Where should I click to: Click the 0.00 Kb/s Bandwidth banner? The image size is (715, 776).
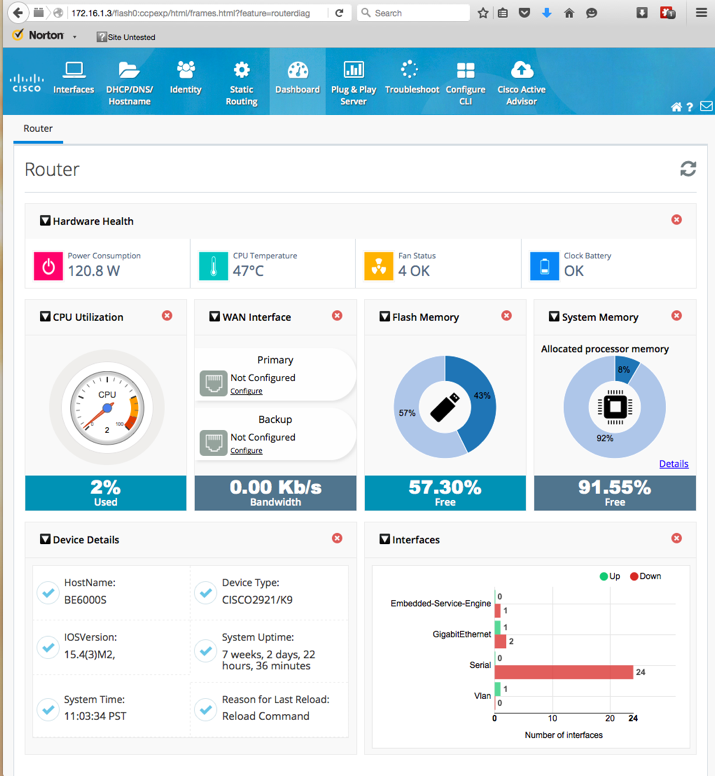click(275, 493)
